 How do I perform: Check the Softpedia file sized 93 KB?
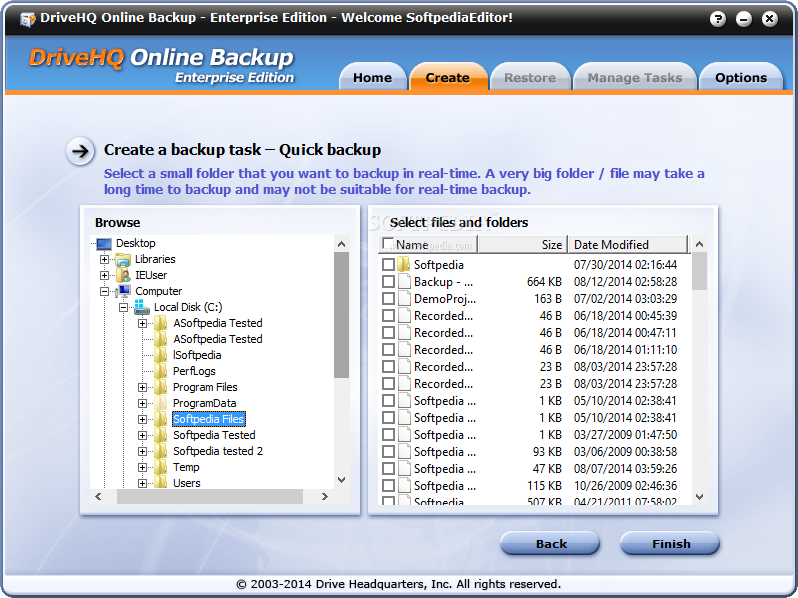click(x=388, y=451)
